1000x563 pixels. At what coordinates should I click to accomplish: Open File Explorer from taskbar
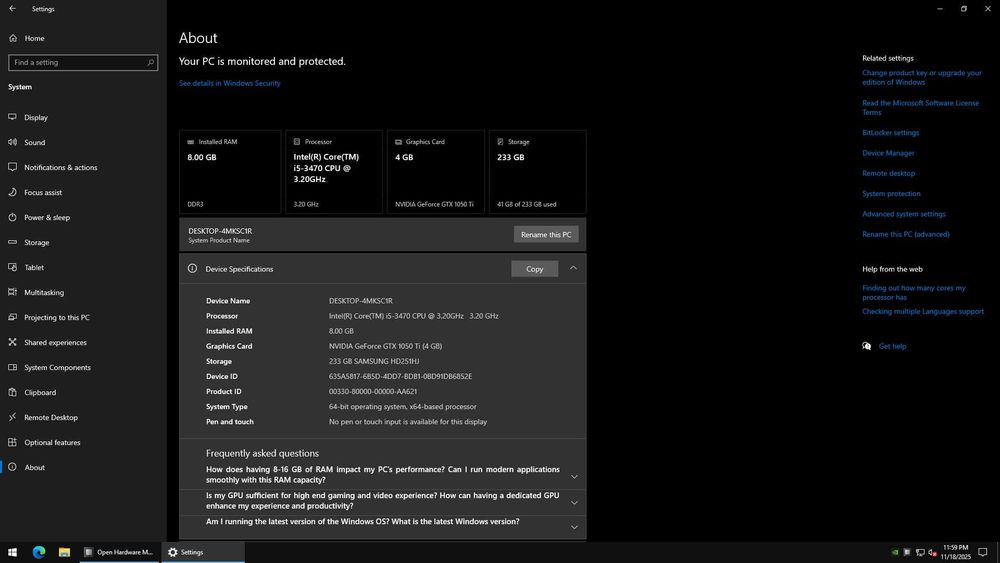(64, 552)
